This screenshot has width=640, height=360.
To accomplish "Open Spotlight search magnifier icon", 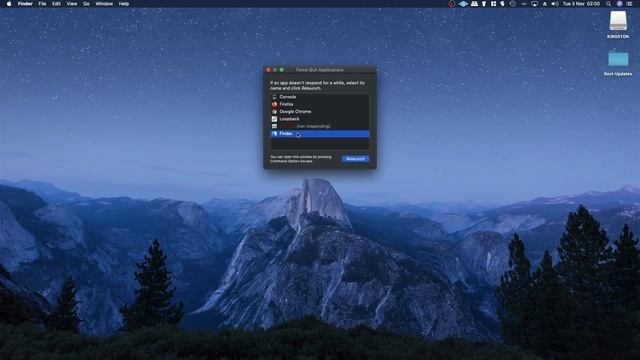I will click(609, 4).
